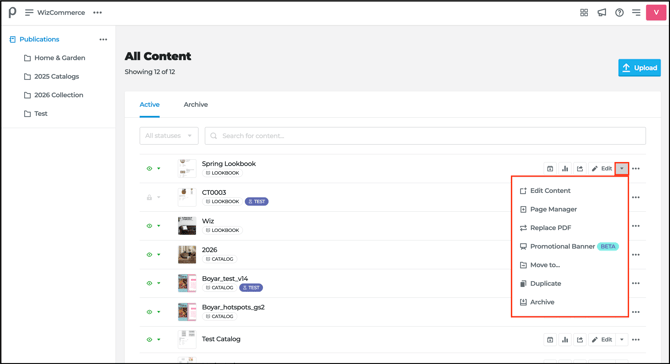Choose Promotional Banner from the dropdown menu
Viewport: 670px width, 364px height.
coord(570,247)
